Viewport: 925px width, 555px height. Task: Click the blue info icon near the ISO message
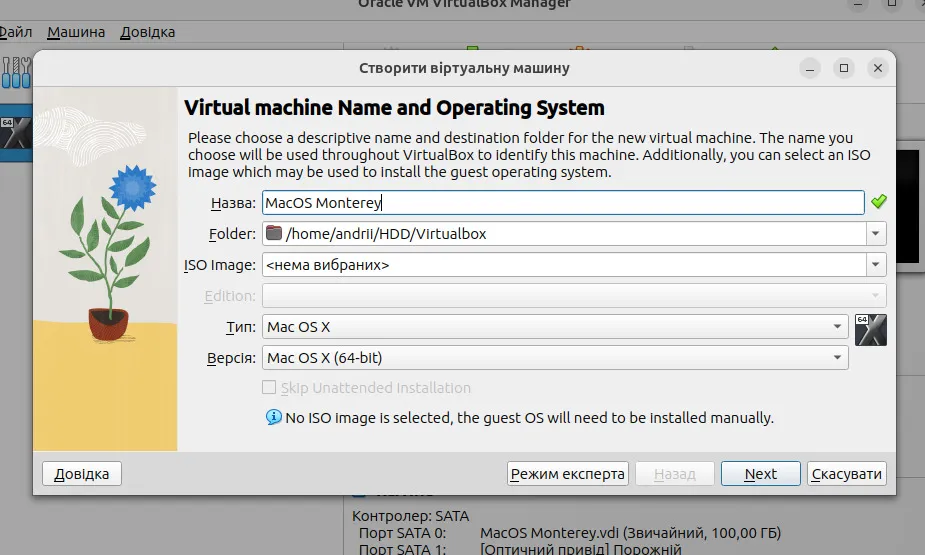coord(273,418)
